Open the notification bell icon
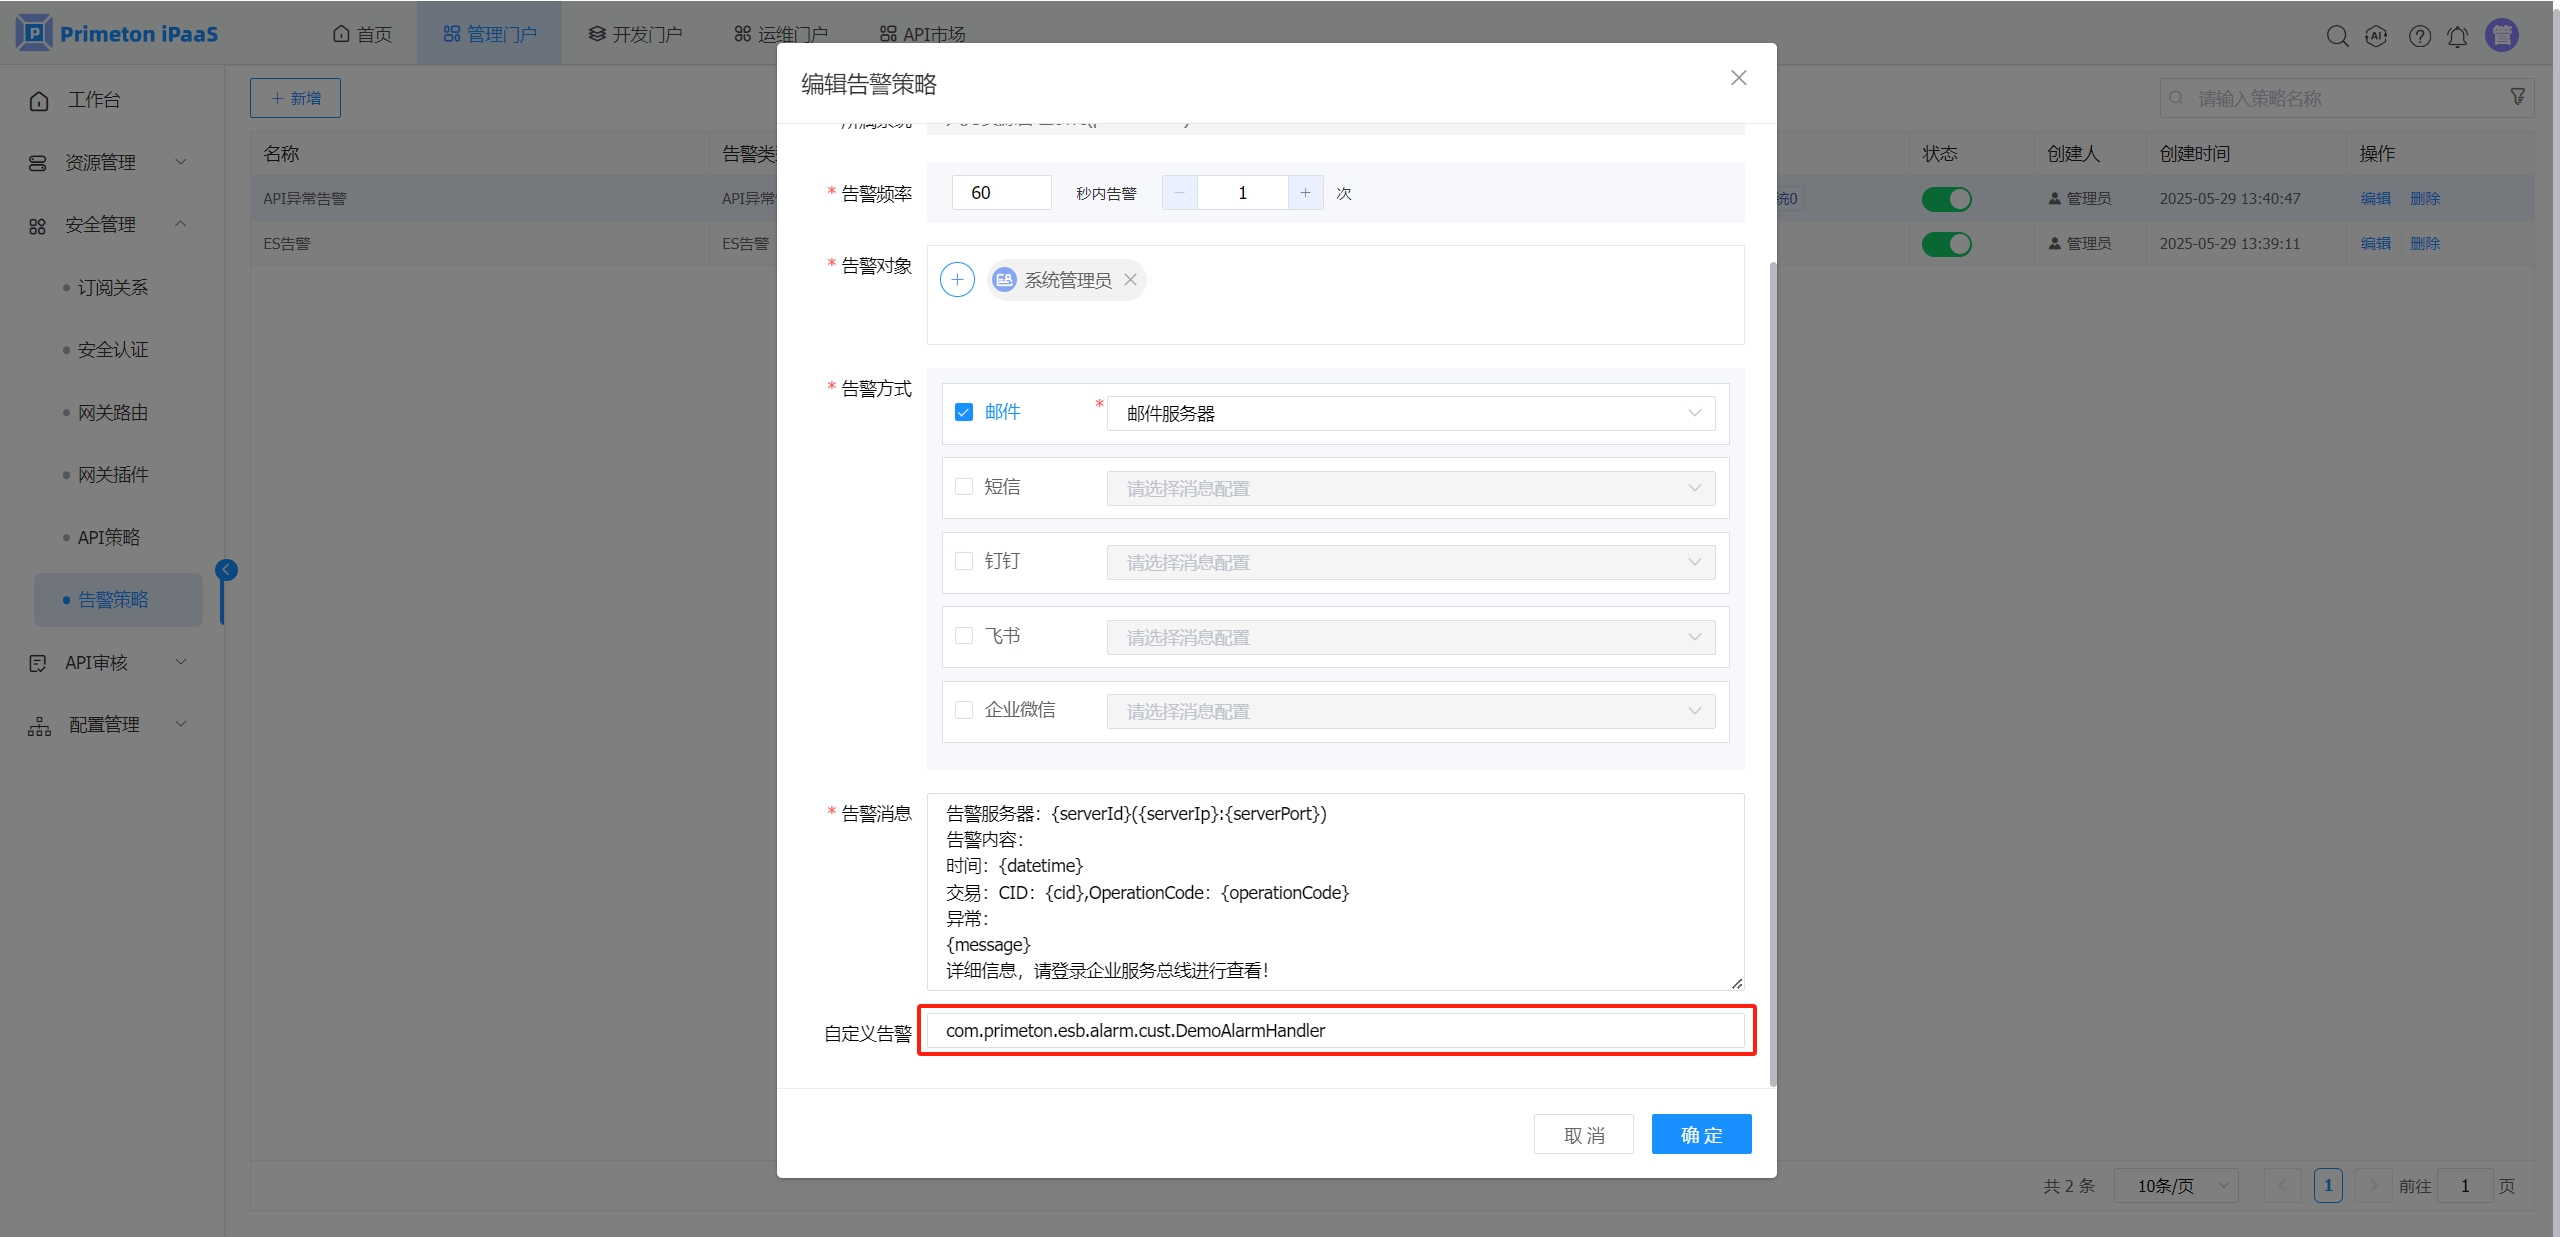2560x1237 pixels. [x=2457, y=36]
